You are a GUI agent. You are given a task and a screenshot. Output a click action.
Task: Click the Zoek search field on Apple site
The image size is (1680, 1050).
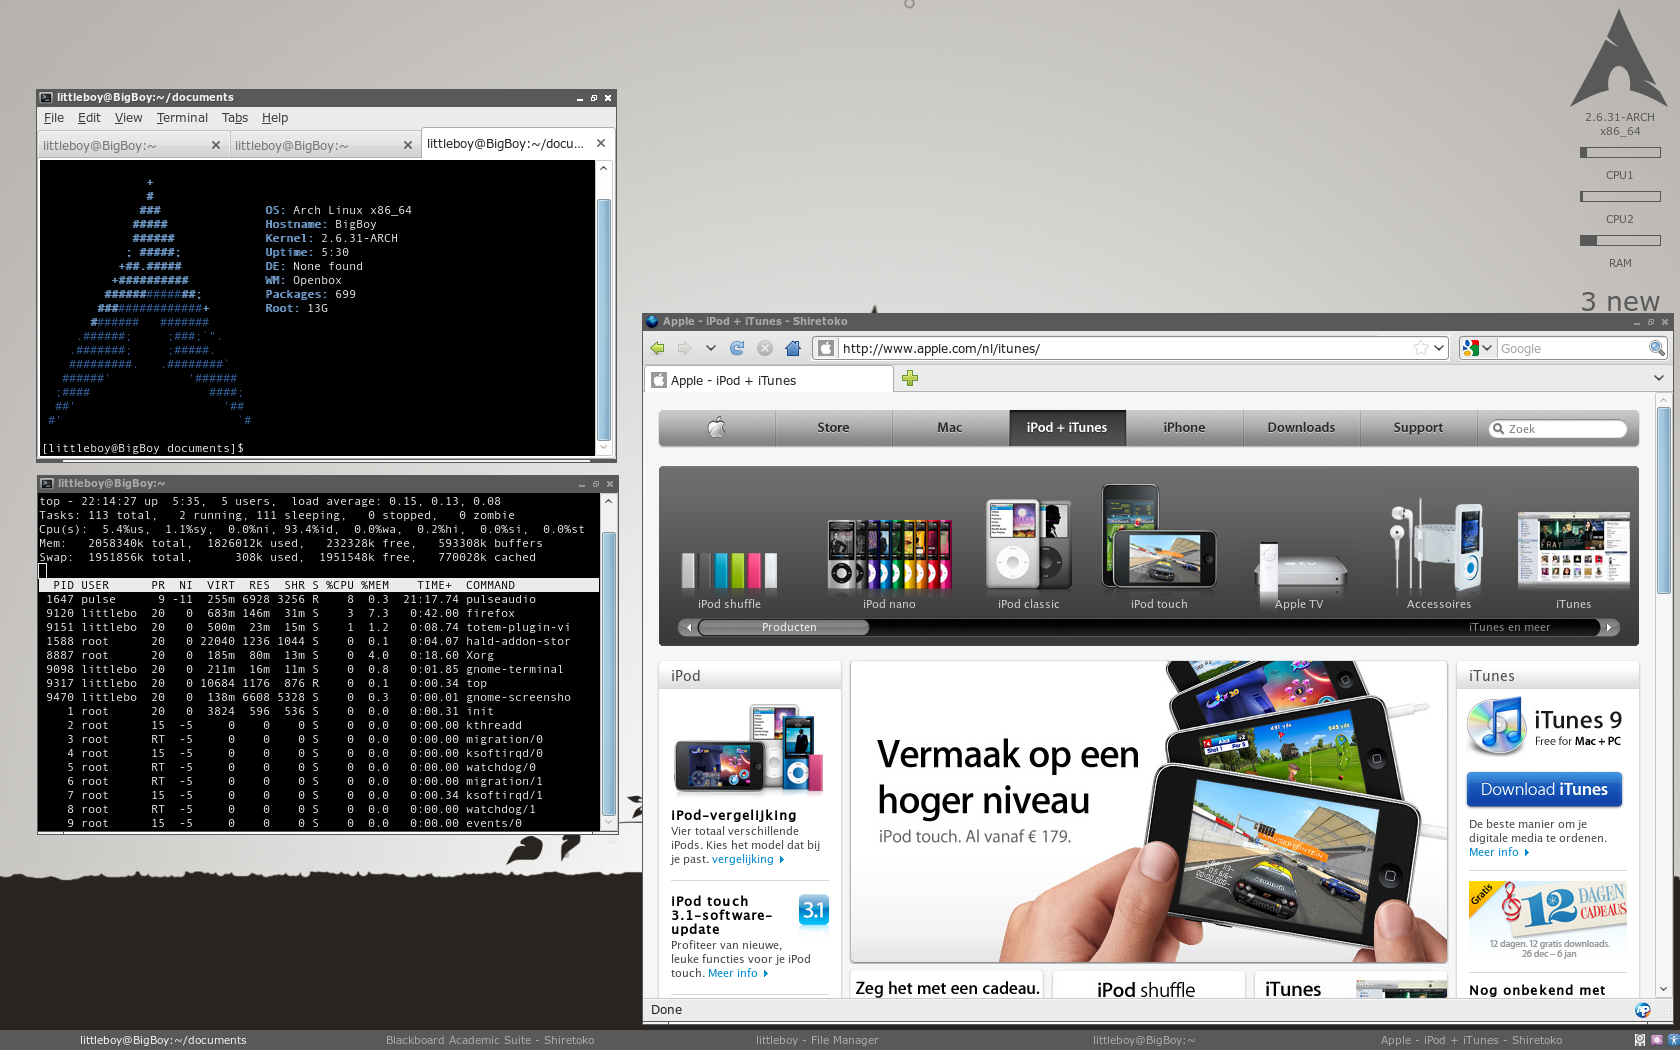pyautogui.click(x=1558, y=429)
